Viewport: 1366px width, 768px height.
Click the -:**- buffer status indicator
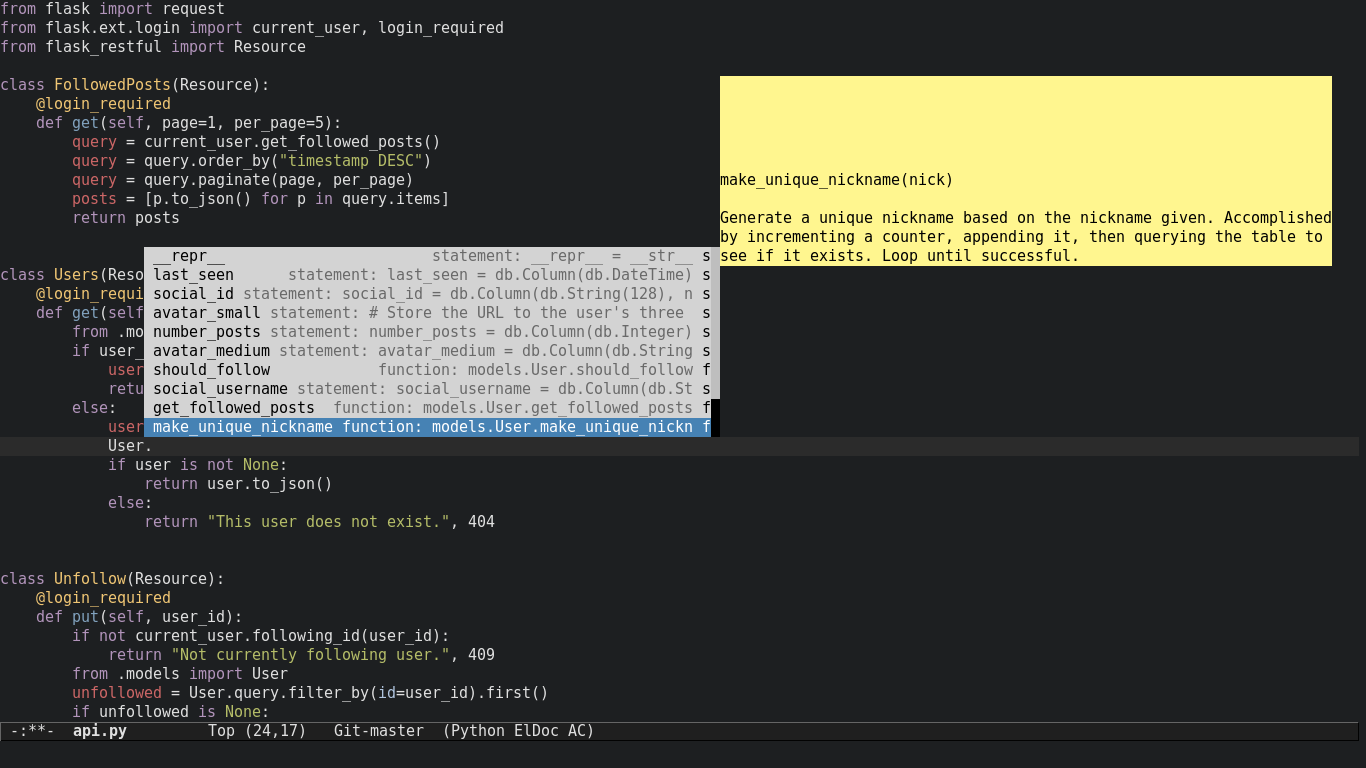32,731
